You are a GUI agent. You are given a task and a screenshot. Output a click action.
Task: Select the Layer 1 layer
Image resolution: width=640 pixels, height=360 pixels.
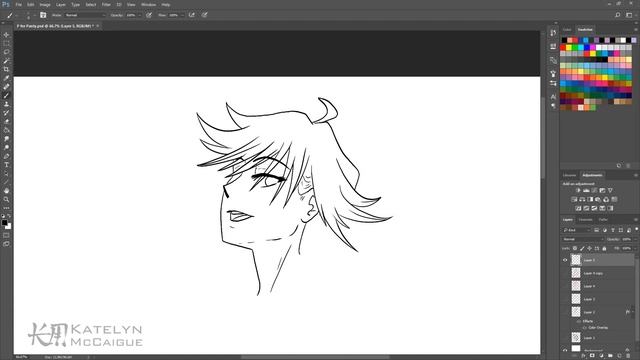(602, 338)
